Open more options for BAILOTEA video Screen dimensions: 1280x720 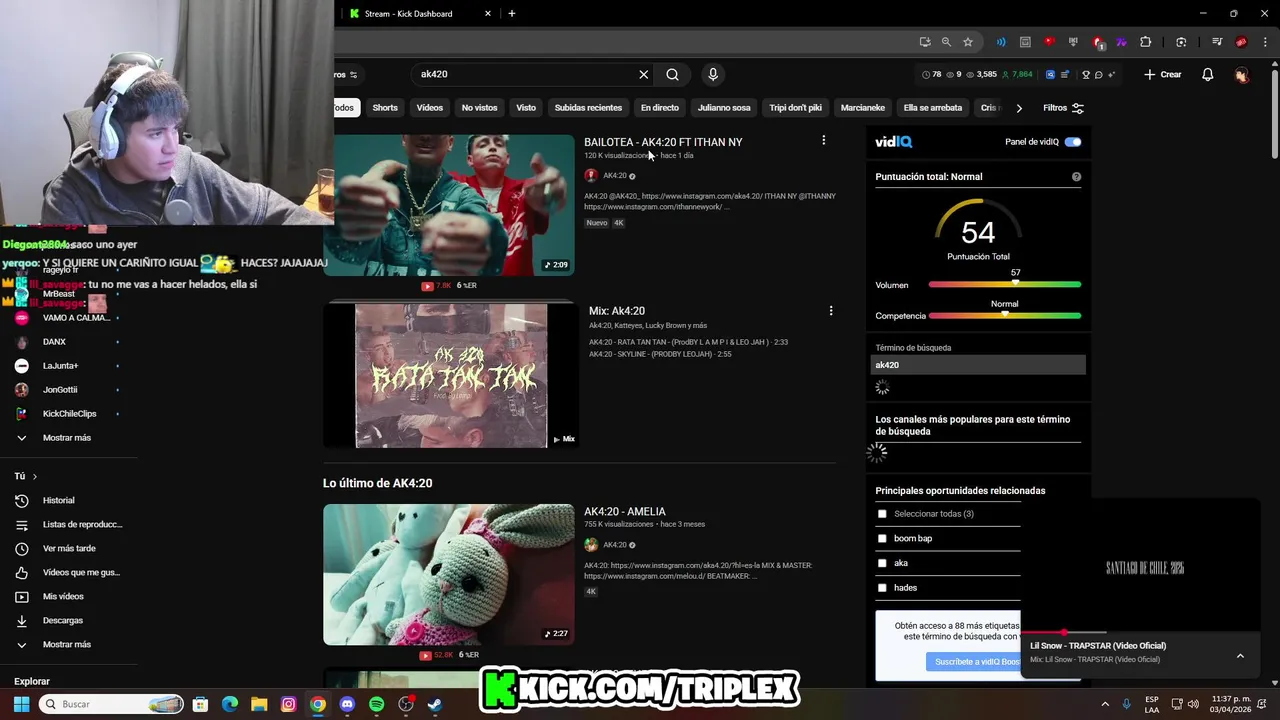tap(823, 141)
